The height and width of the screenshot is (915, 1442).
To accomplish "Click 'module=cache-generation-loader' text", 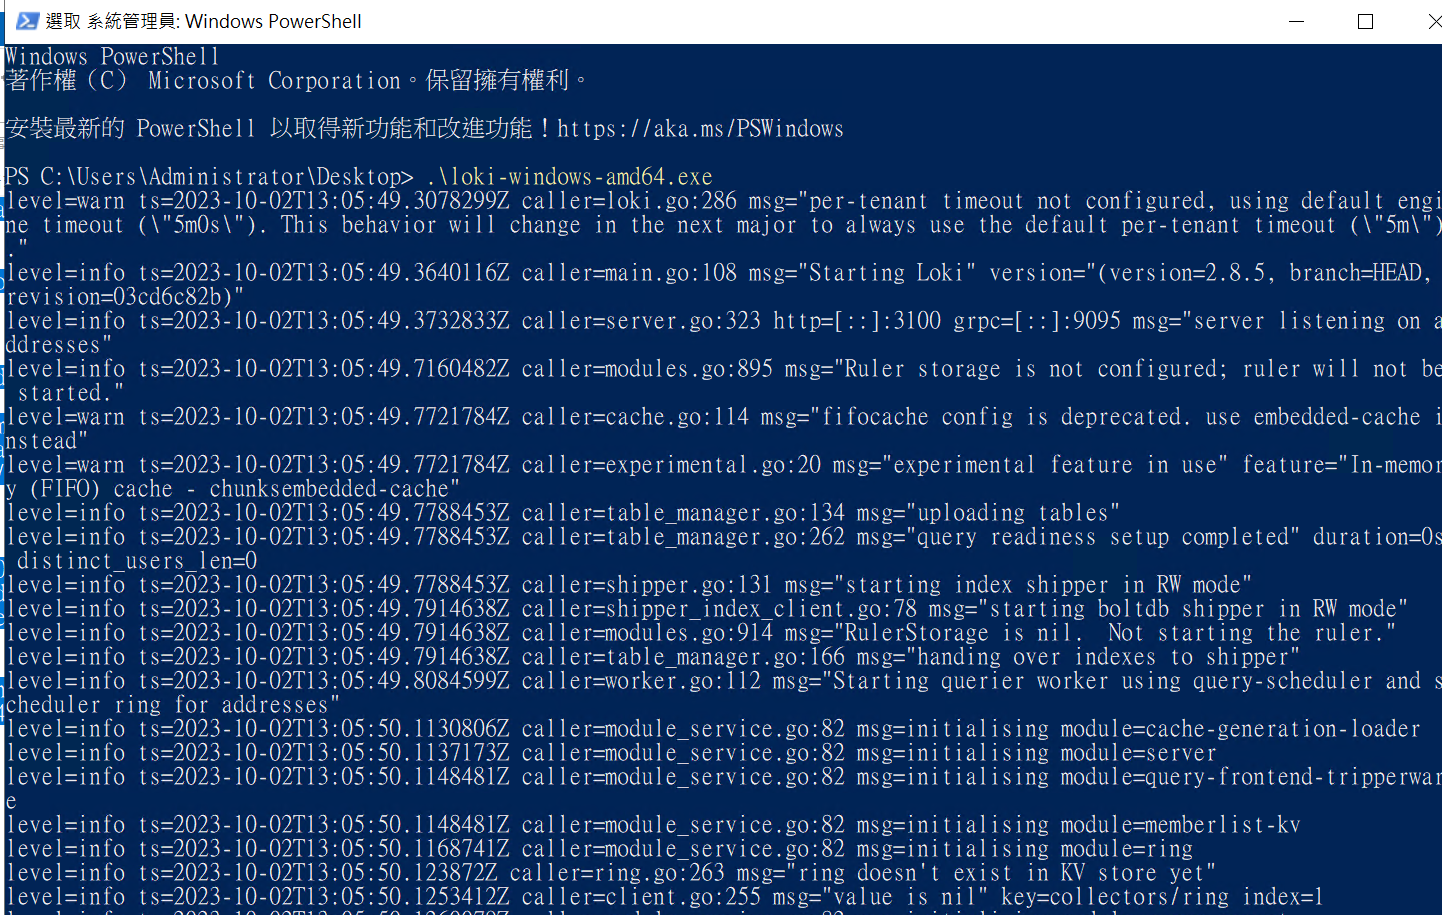I will pos(1240,729).
